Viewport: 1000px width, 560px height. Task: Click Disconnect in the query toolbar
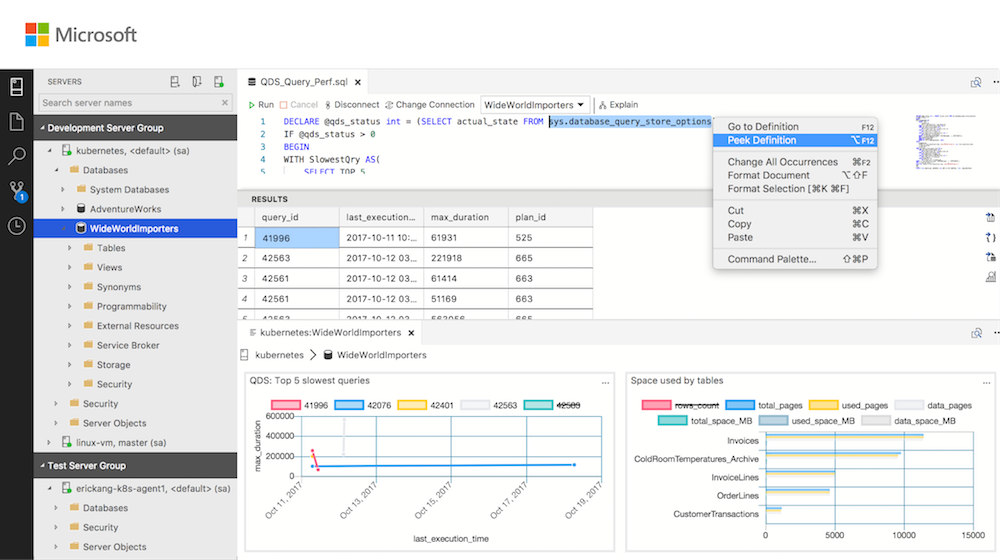[352, 105]
